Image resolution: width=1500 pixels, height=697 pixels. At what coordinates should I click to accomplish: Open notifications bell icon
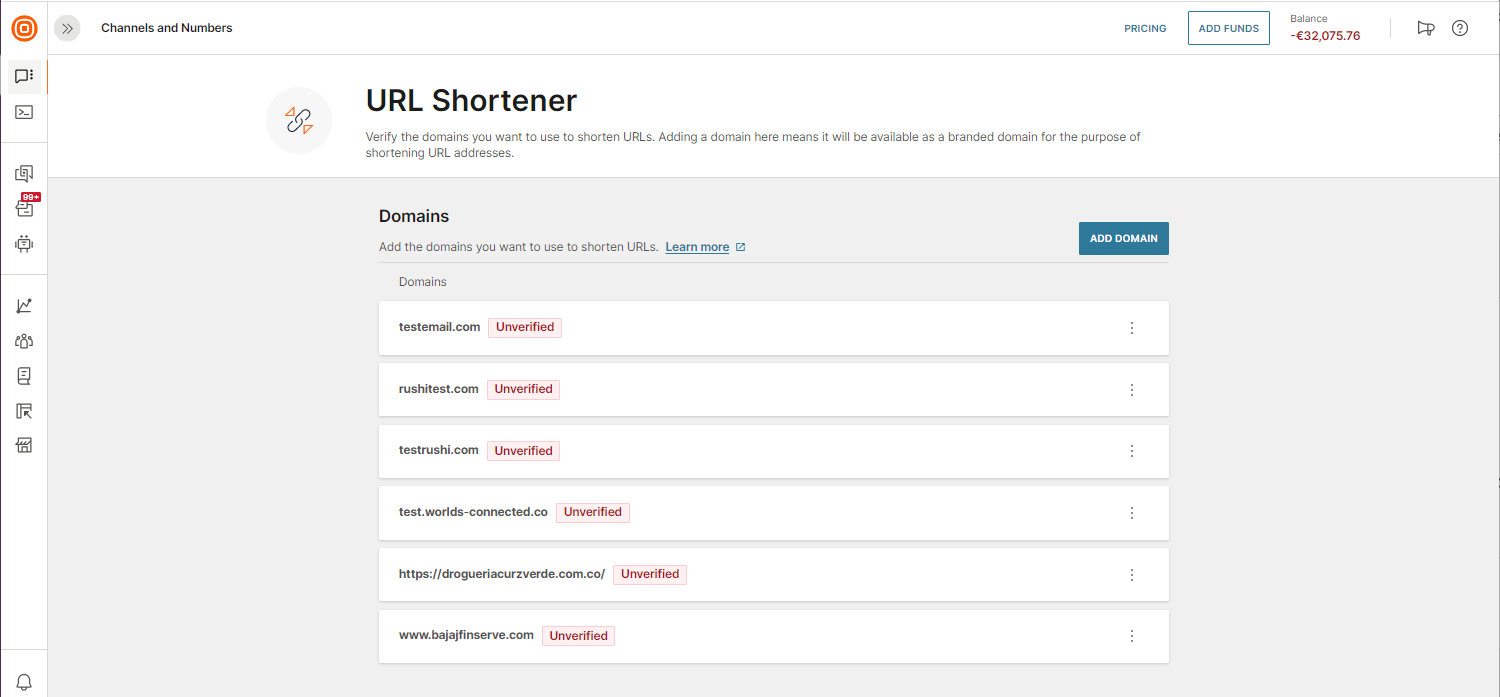[x=24, y=682]
